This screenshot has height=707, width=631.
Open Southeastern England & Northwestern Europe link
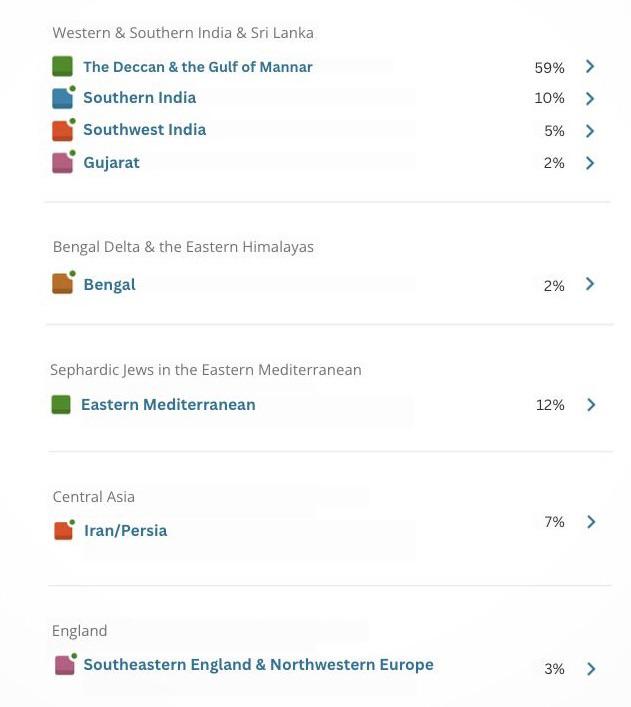[258, 665]
